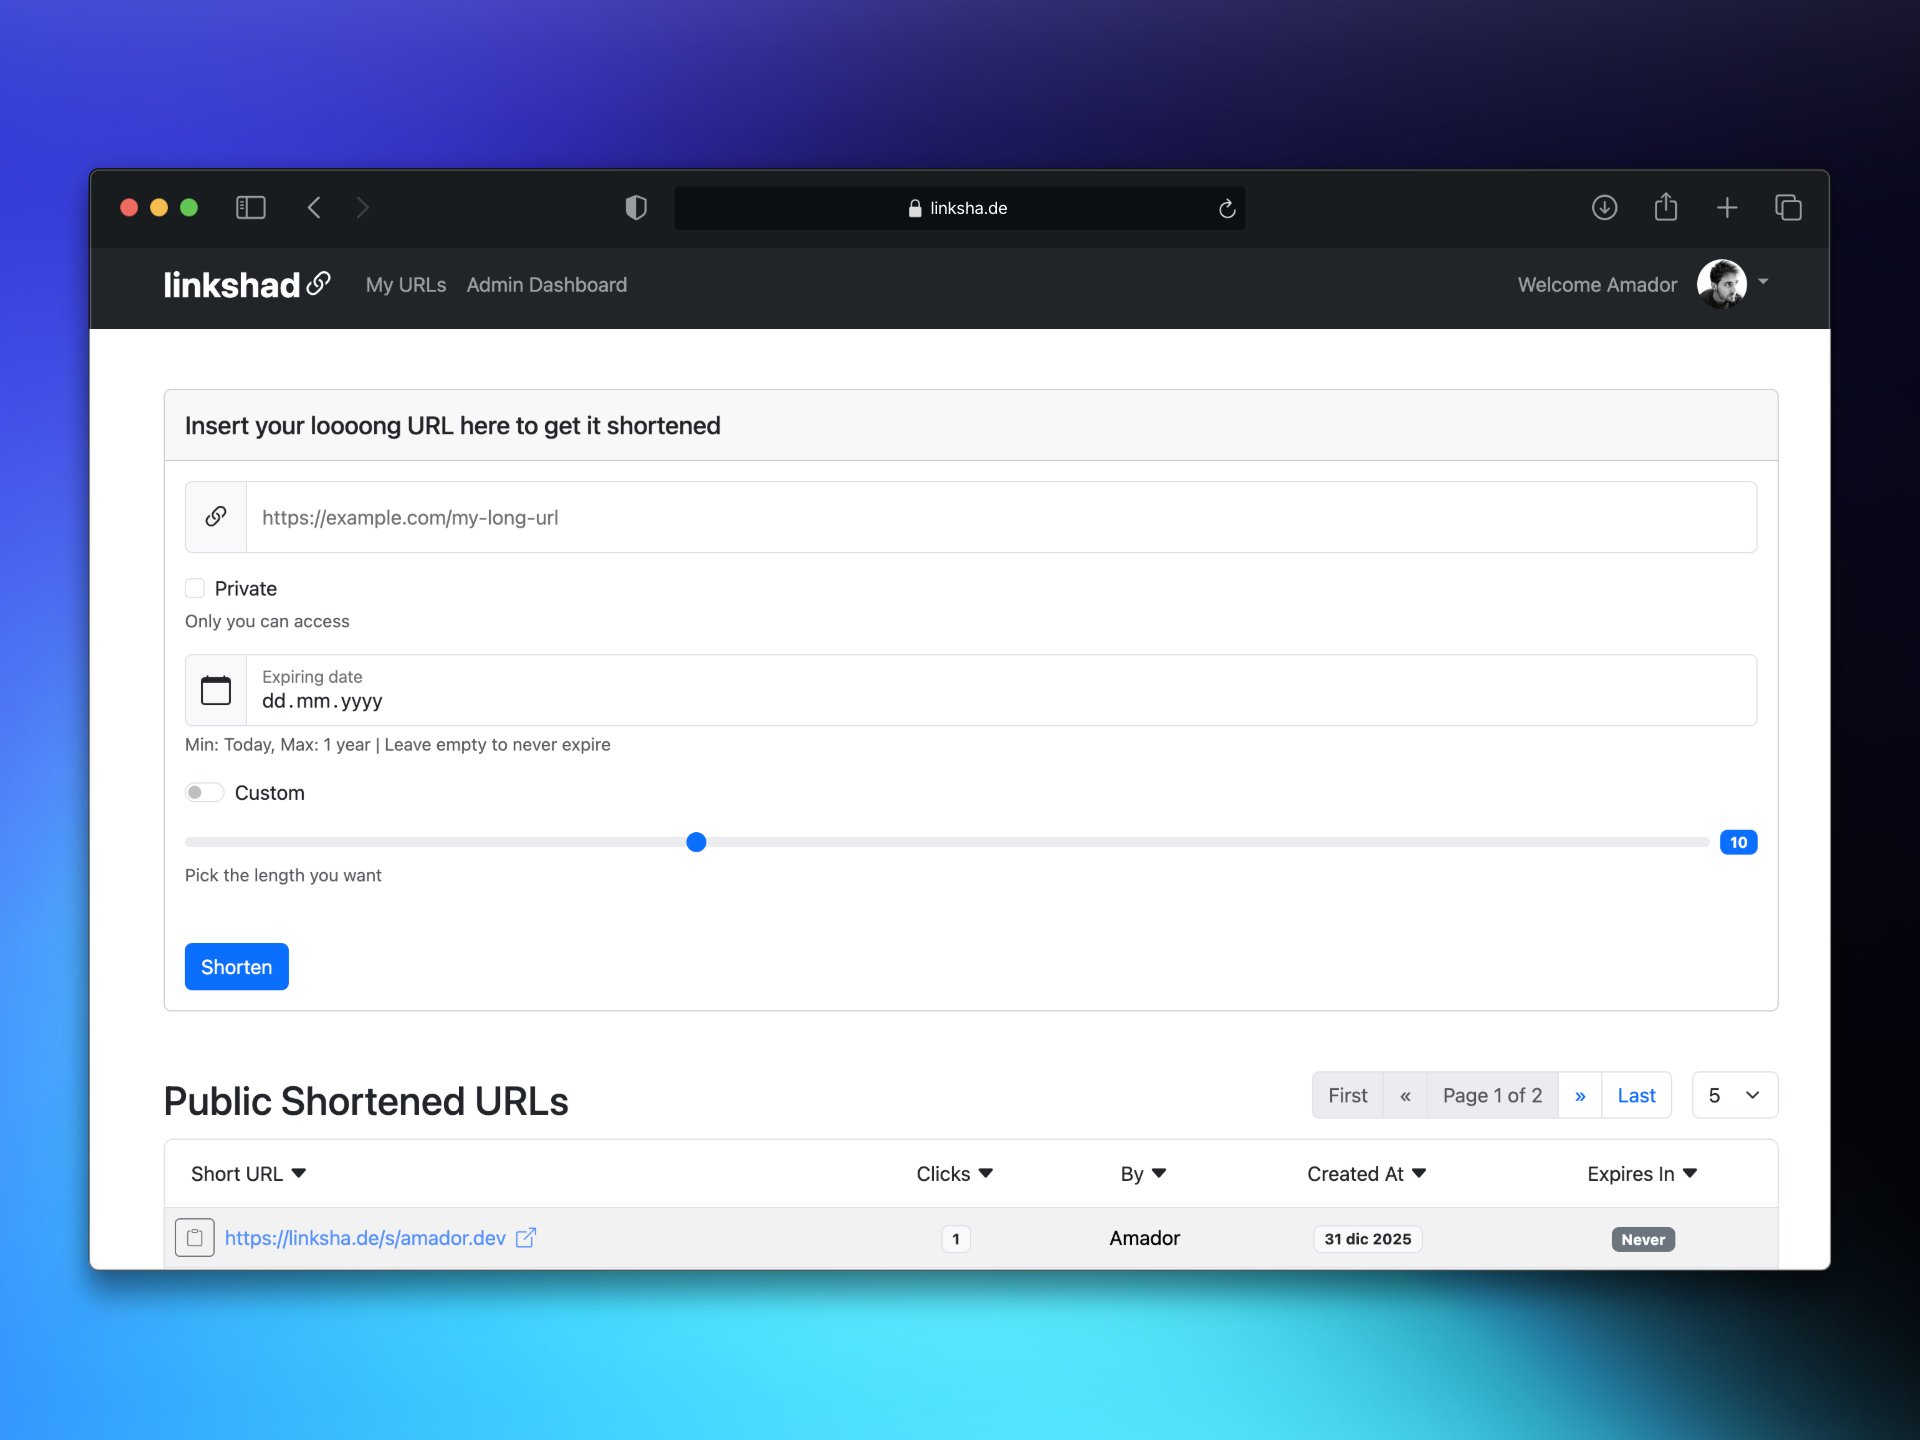Click the Last pagination link
The height and width of the screenshot is (1440, 1920).
coord(1636,1095)
